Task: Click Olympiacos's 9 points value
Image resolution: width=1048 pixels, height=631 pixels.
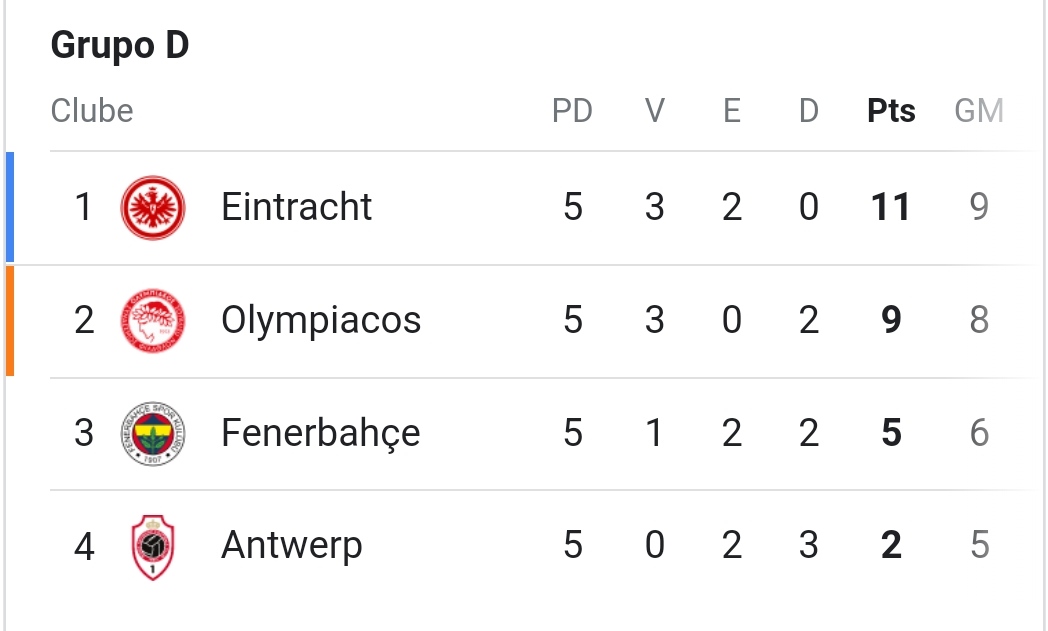Action: 891,320
